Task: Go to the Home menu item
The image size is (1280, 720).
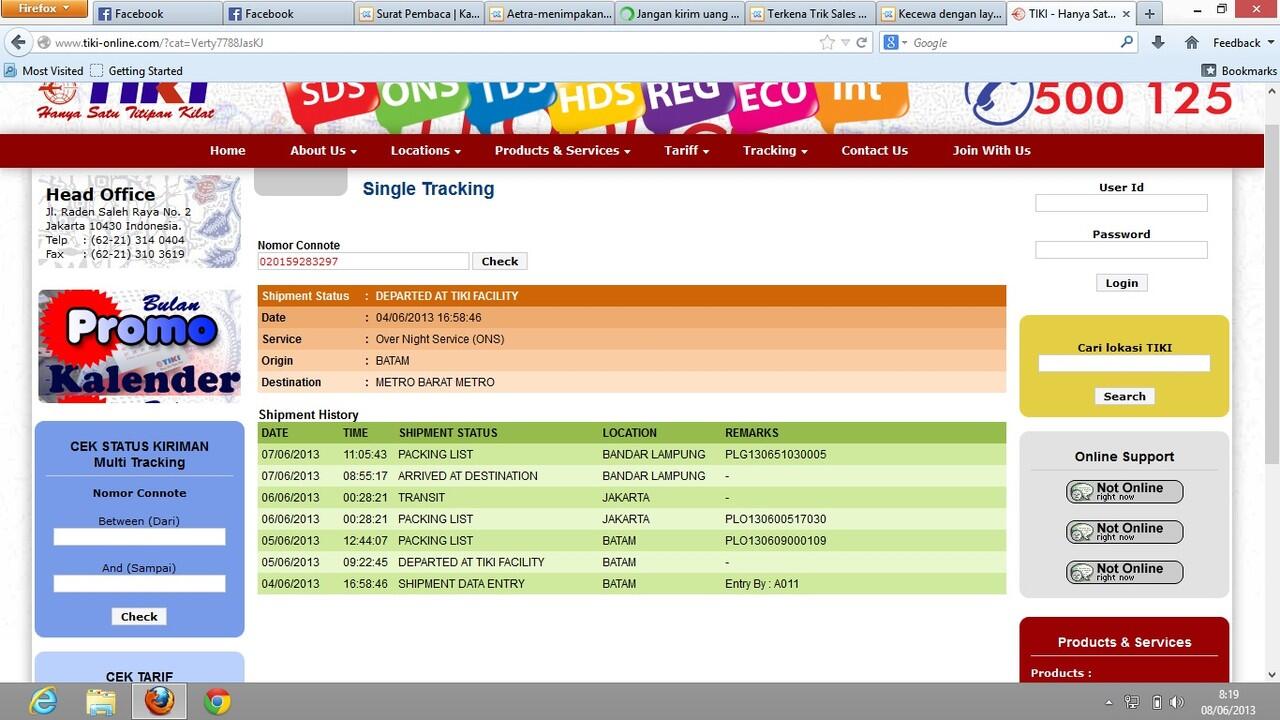Action: tap(228, 151)
